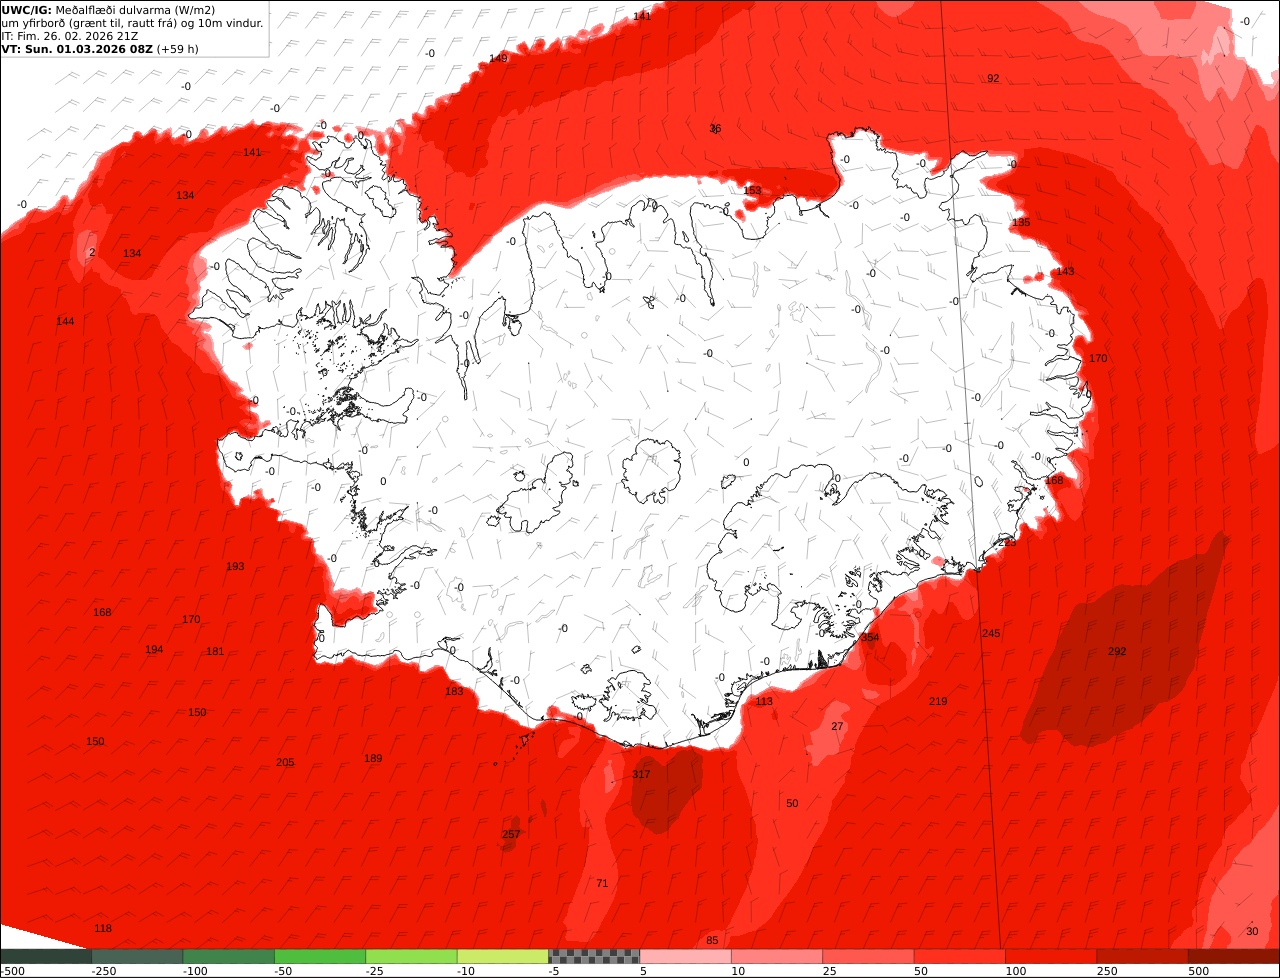Viewport: 1280px width, 978px height.
Task: Pick the yellow-green swatch between -10 and -5
Action: 503,956
